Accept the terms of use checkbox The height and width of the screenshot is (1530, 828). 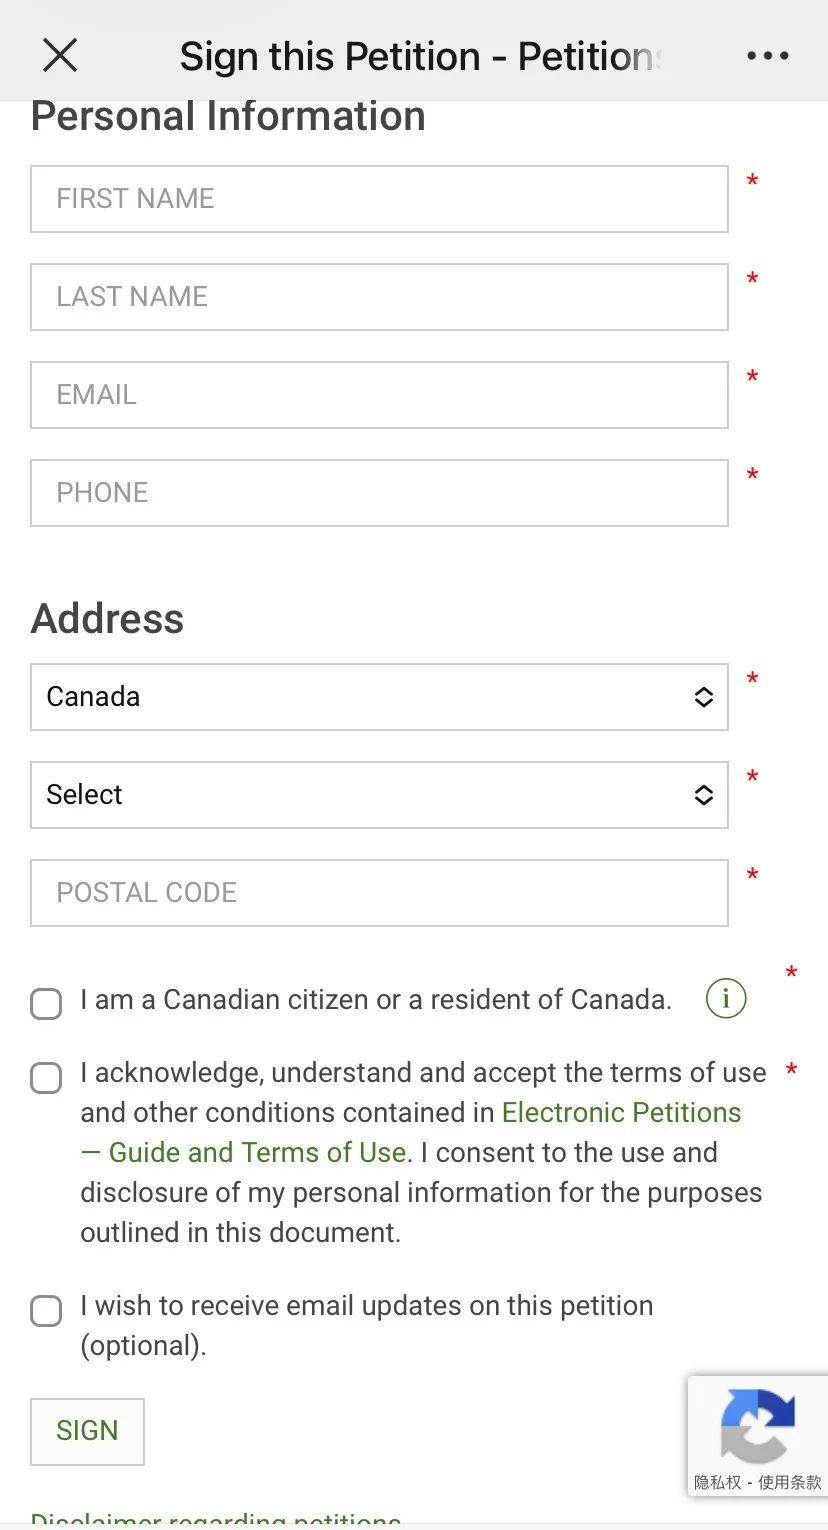pos(46,1078)
